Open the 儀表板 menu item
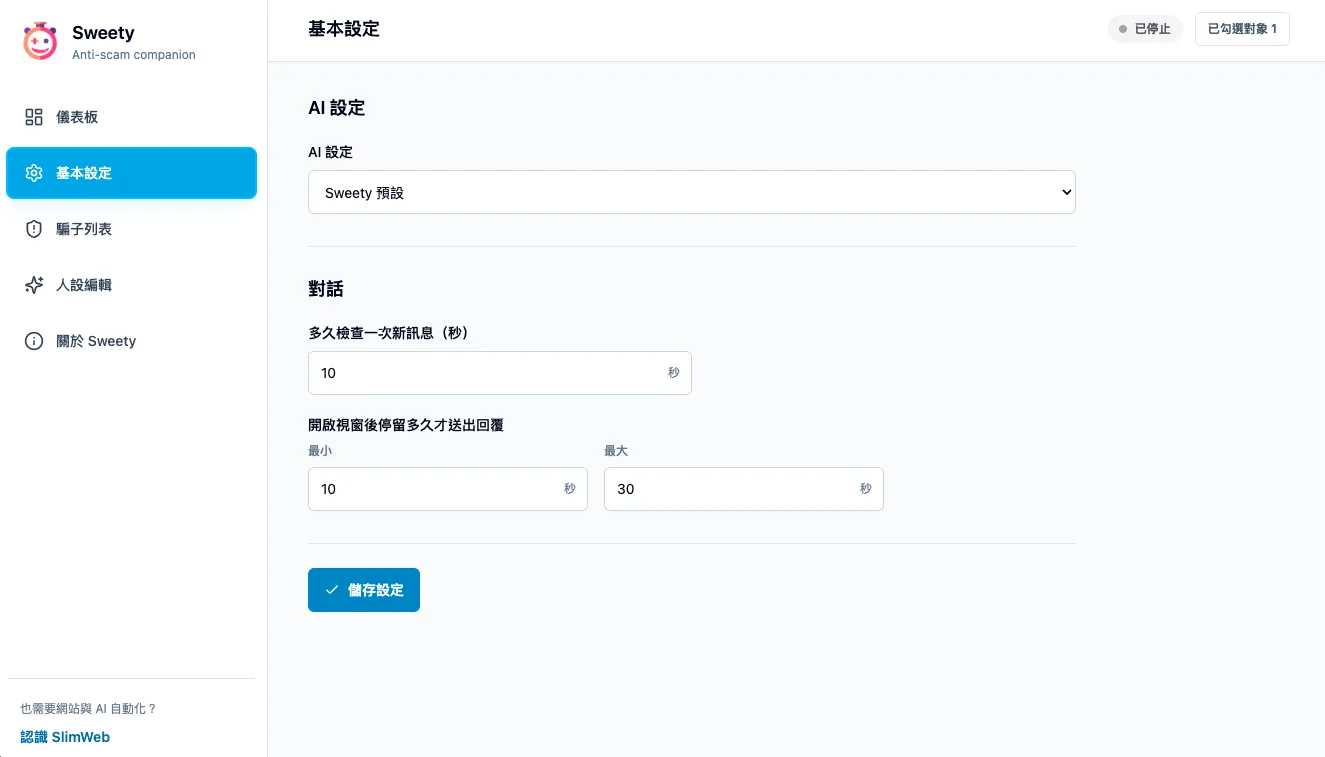The image size is (1325, 757). [132, 117]
